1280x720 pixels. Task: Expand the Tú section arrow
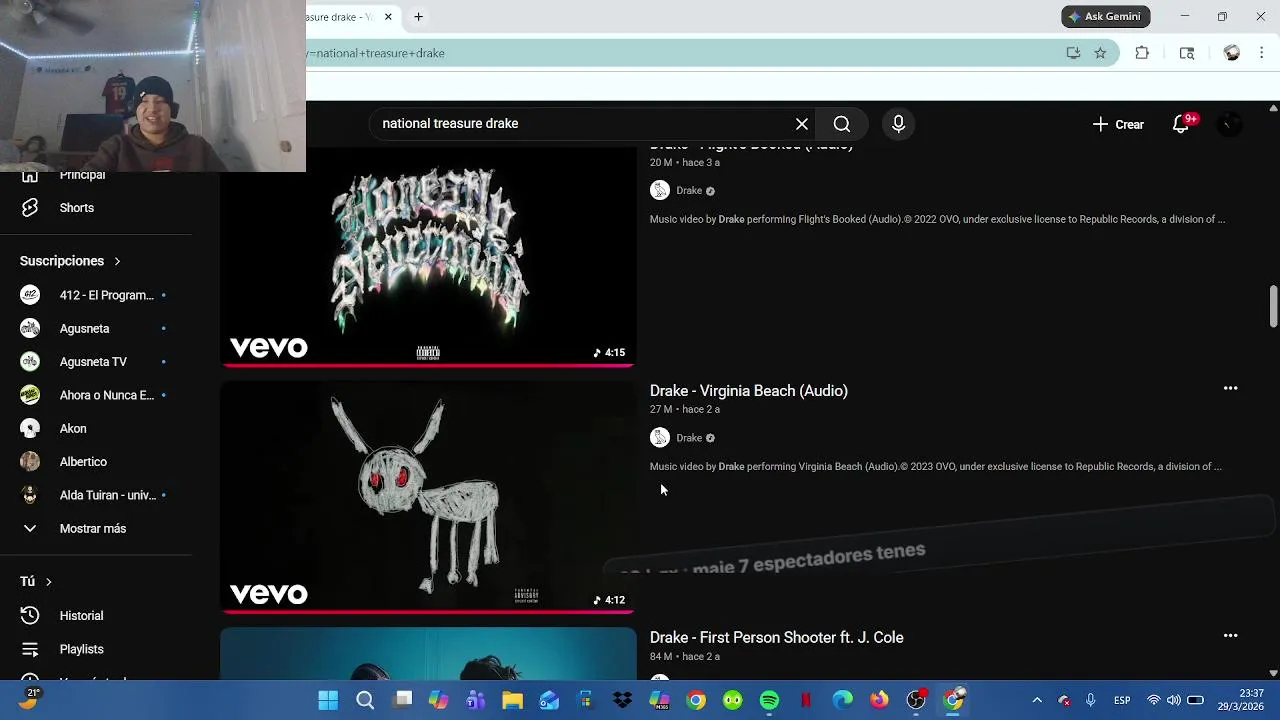(48, 581)
